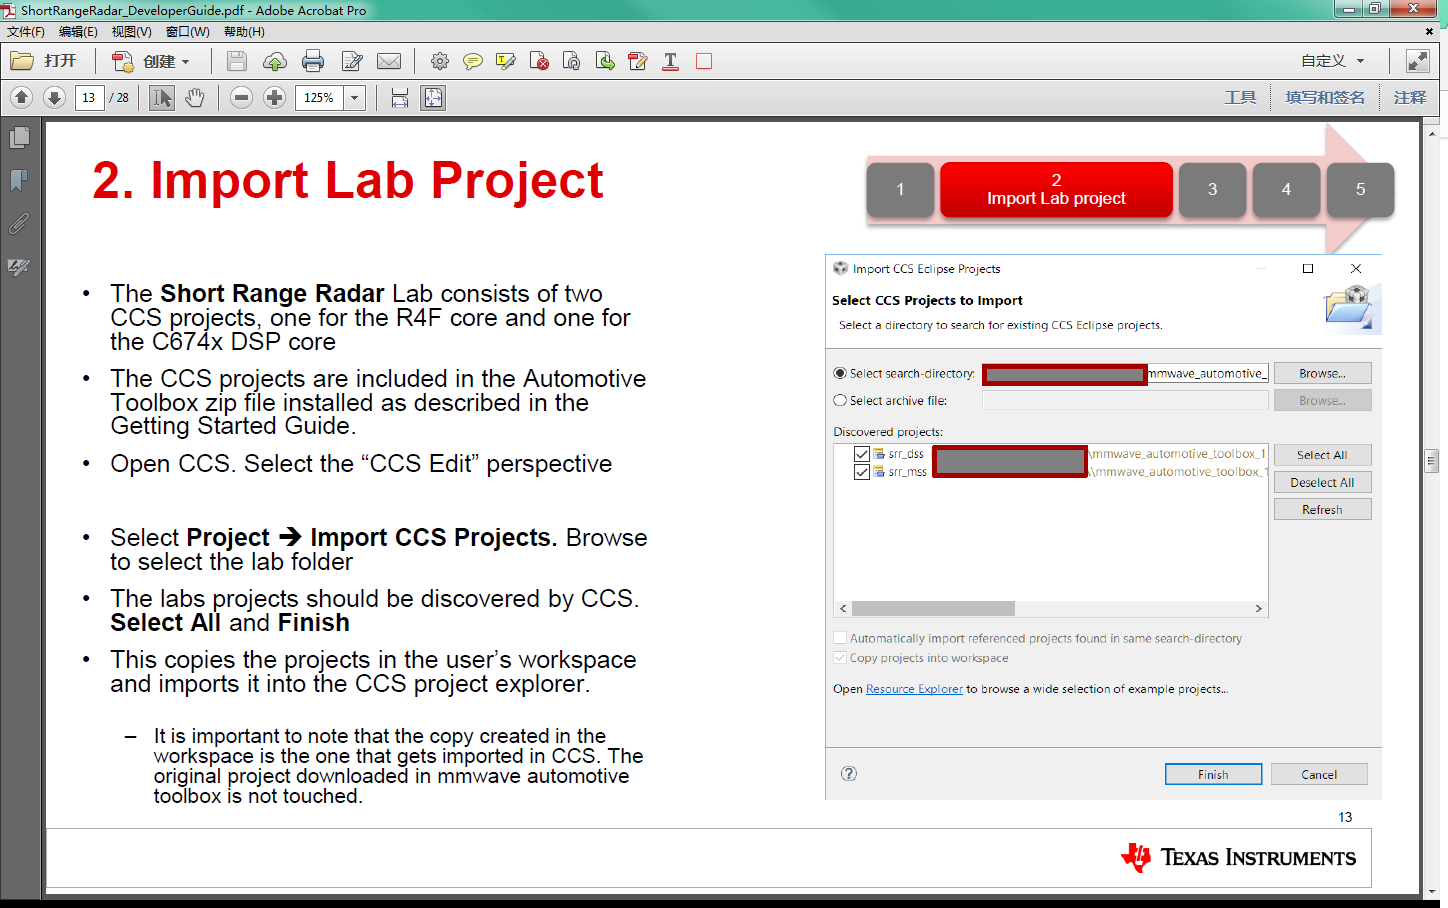Click the Print icon in toolbar
The height and width of the screenshot is (908, 1448).
pyautogui.click(x=313, y=61)
